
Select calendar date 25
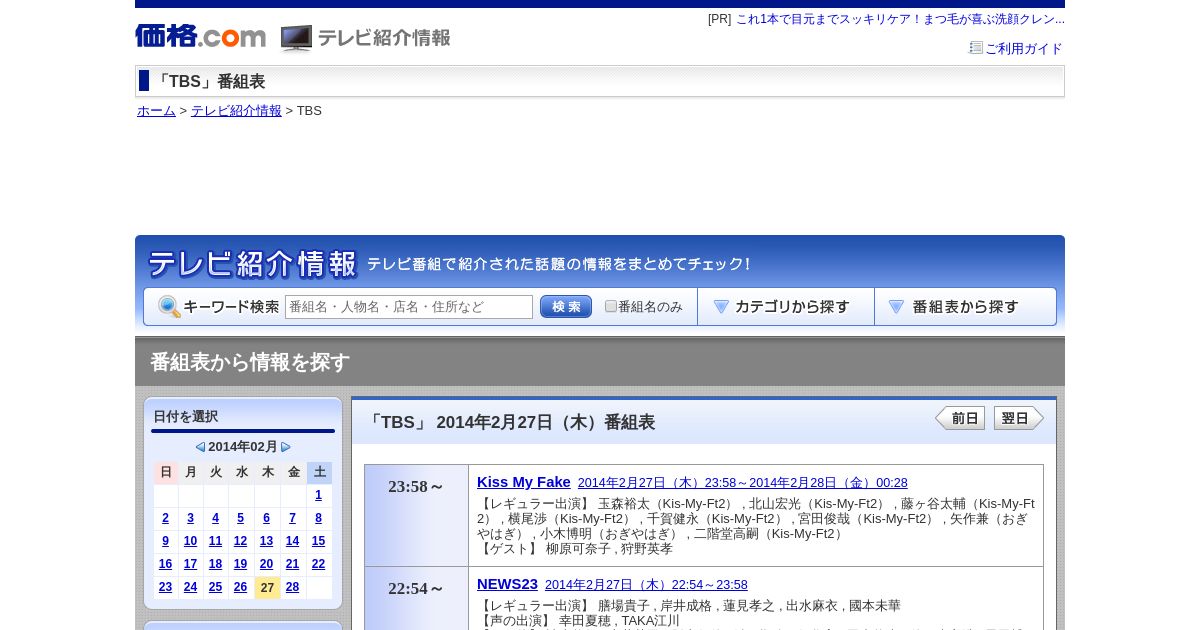215,587
